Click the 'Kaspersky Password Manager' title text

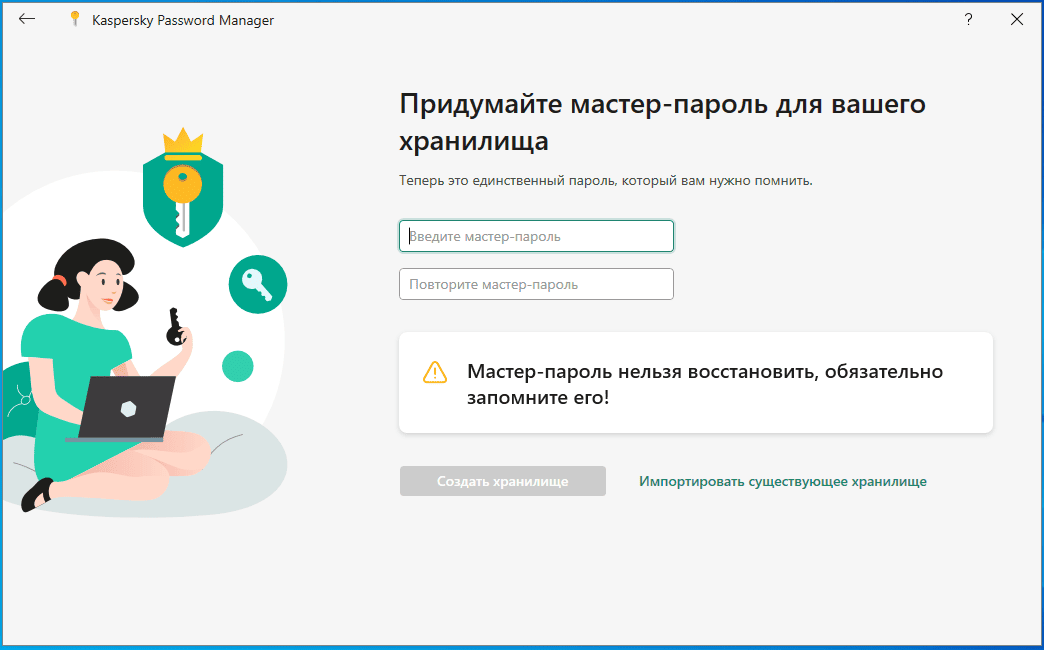coord(183,21)
